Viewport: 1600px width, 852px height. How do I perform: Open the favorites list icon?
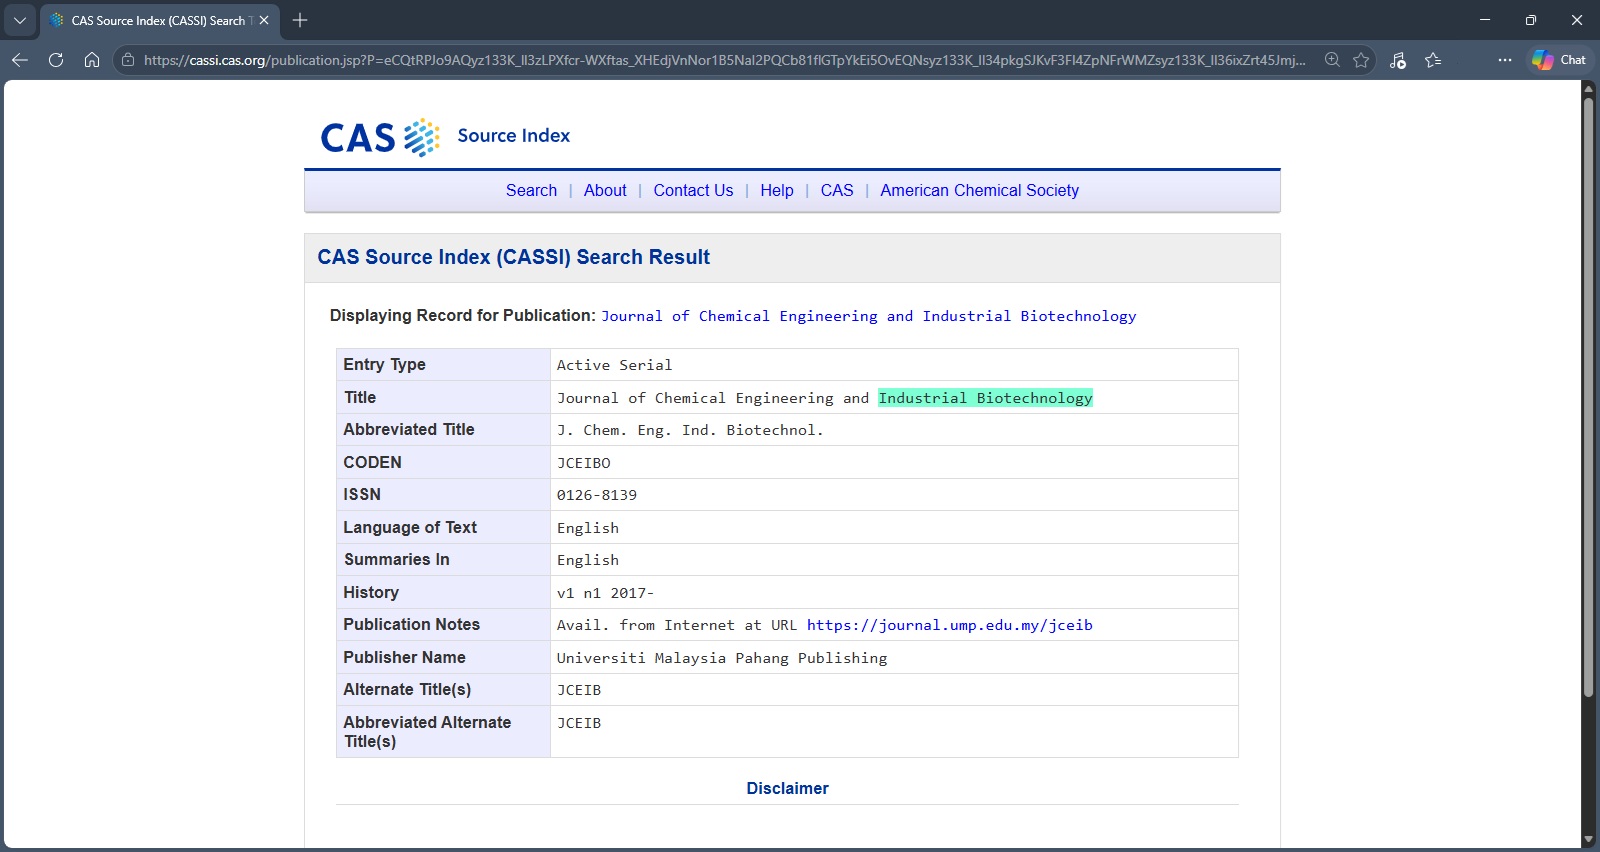(x=1433, y=60)
